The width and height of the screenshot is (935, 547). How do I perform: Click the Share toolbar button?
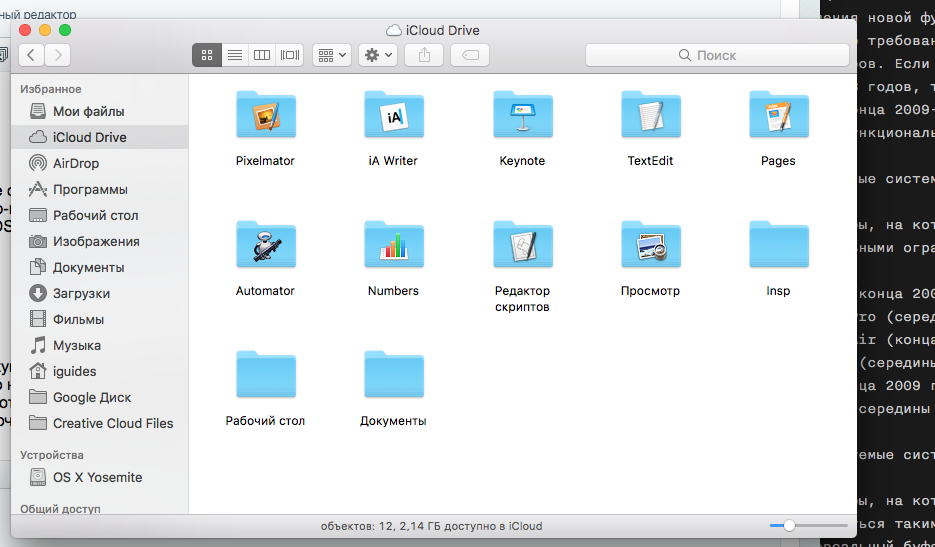(x=424, y=55)
